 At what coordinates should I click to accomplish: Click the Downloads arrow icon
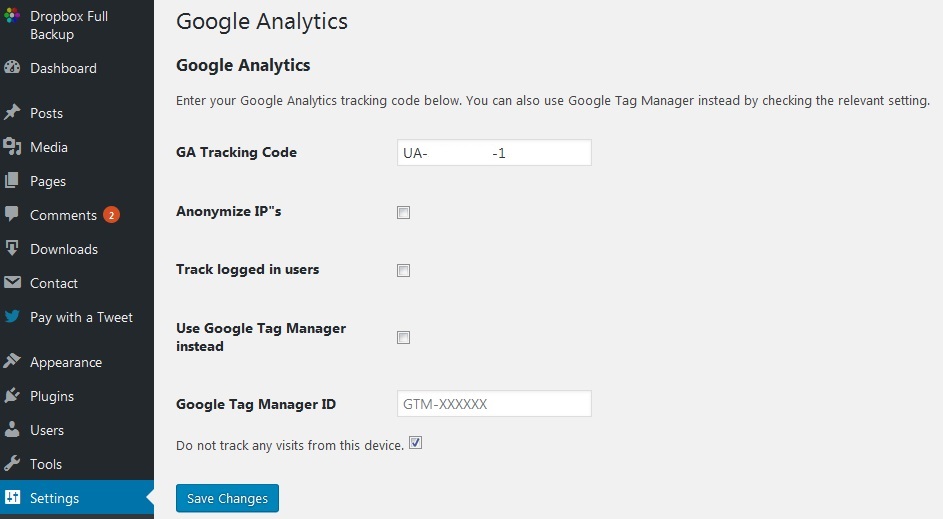[11, 248]
